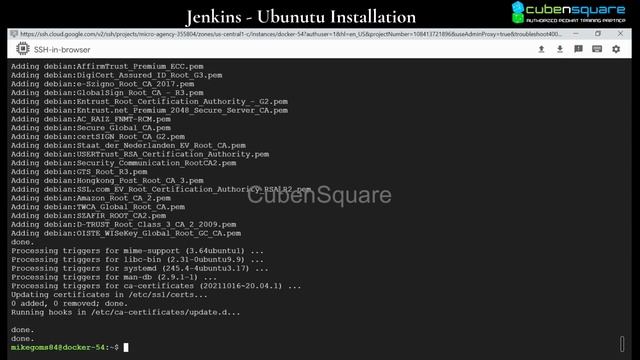Open the send feedback icon
The height and width of the screenshot is (360, 640).
(x=578, y=49)
